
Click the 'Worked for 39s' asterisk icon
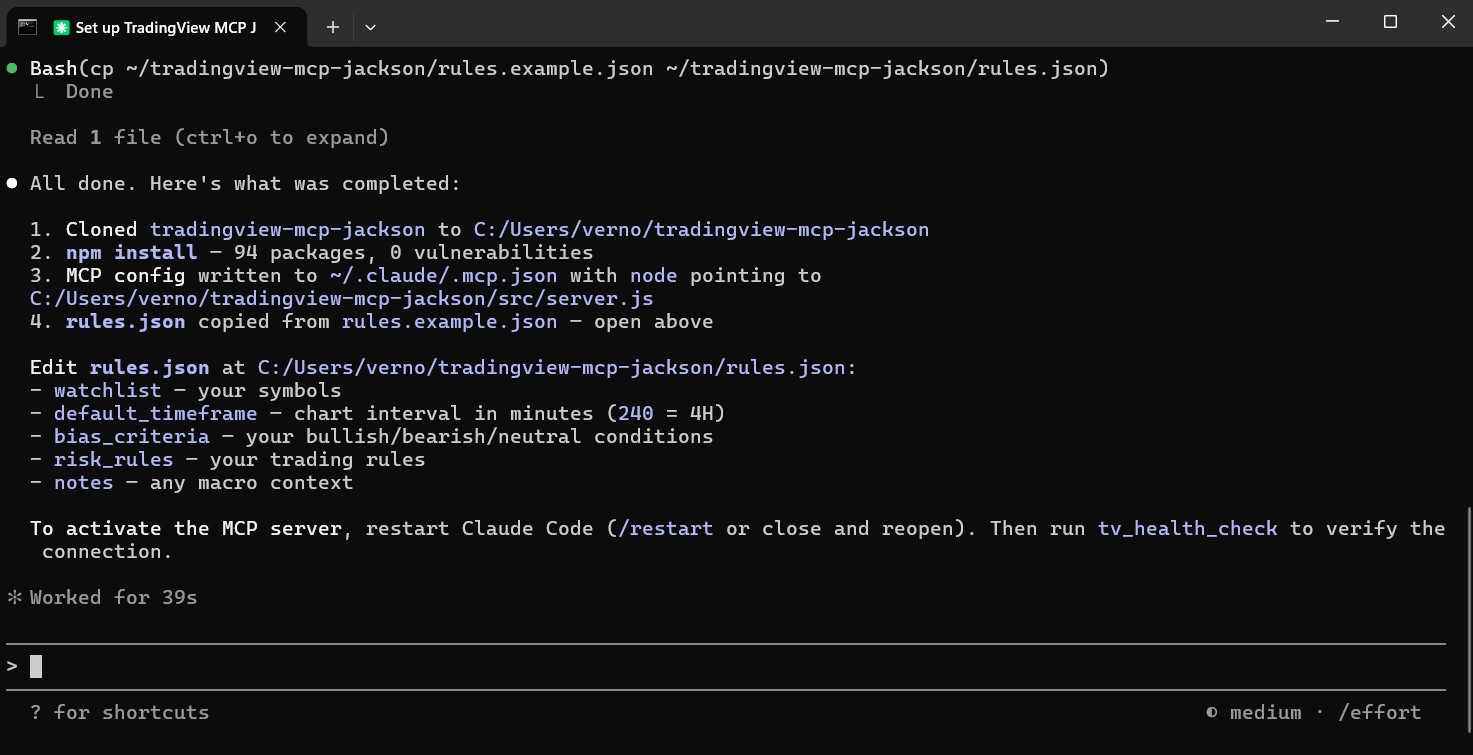(14, 598)
